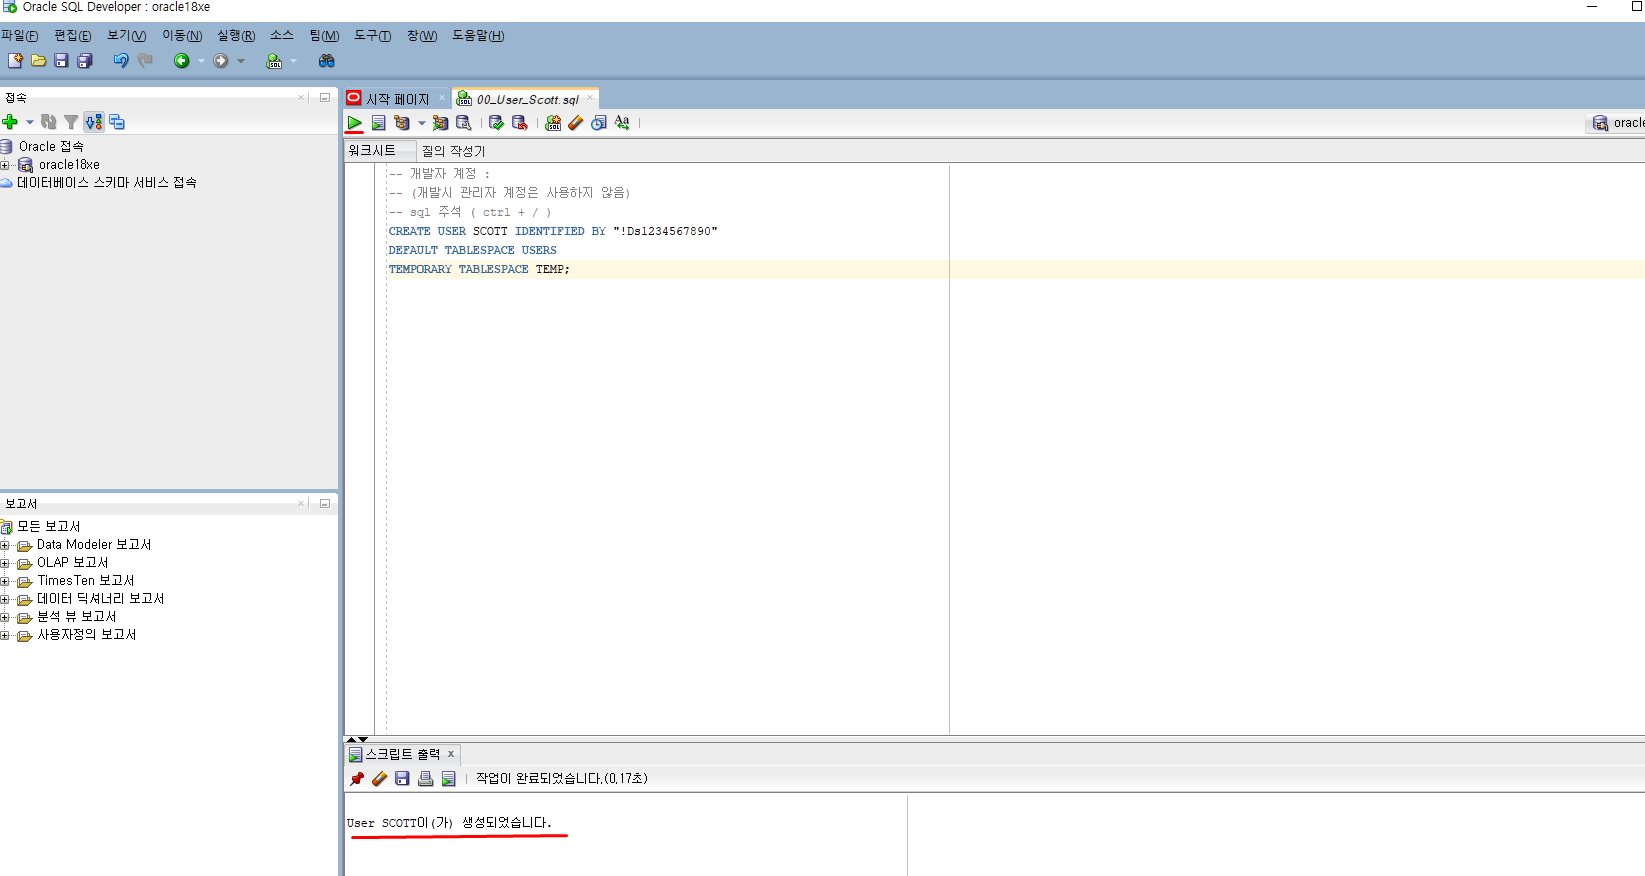Undo the last edit
The width and height of the screenshot is (1645, 876).
[x=120, y=61]
